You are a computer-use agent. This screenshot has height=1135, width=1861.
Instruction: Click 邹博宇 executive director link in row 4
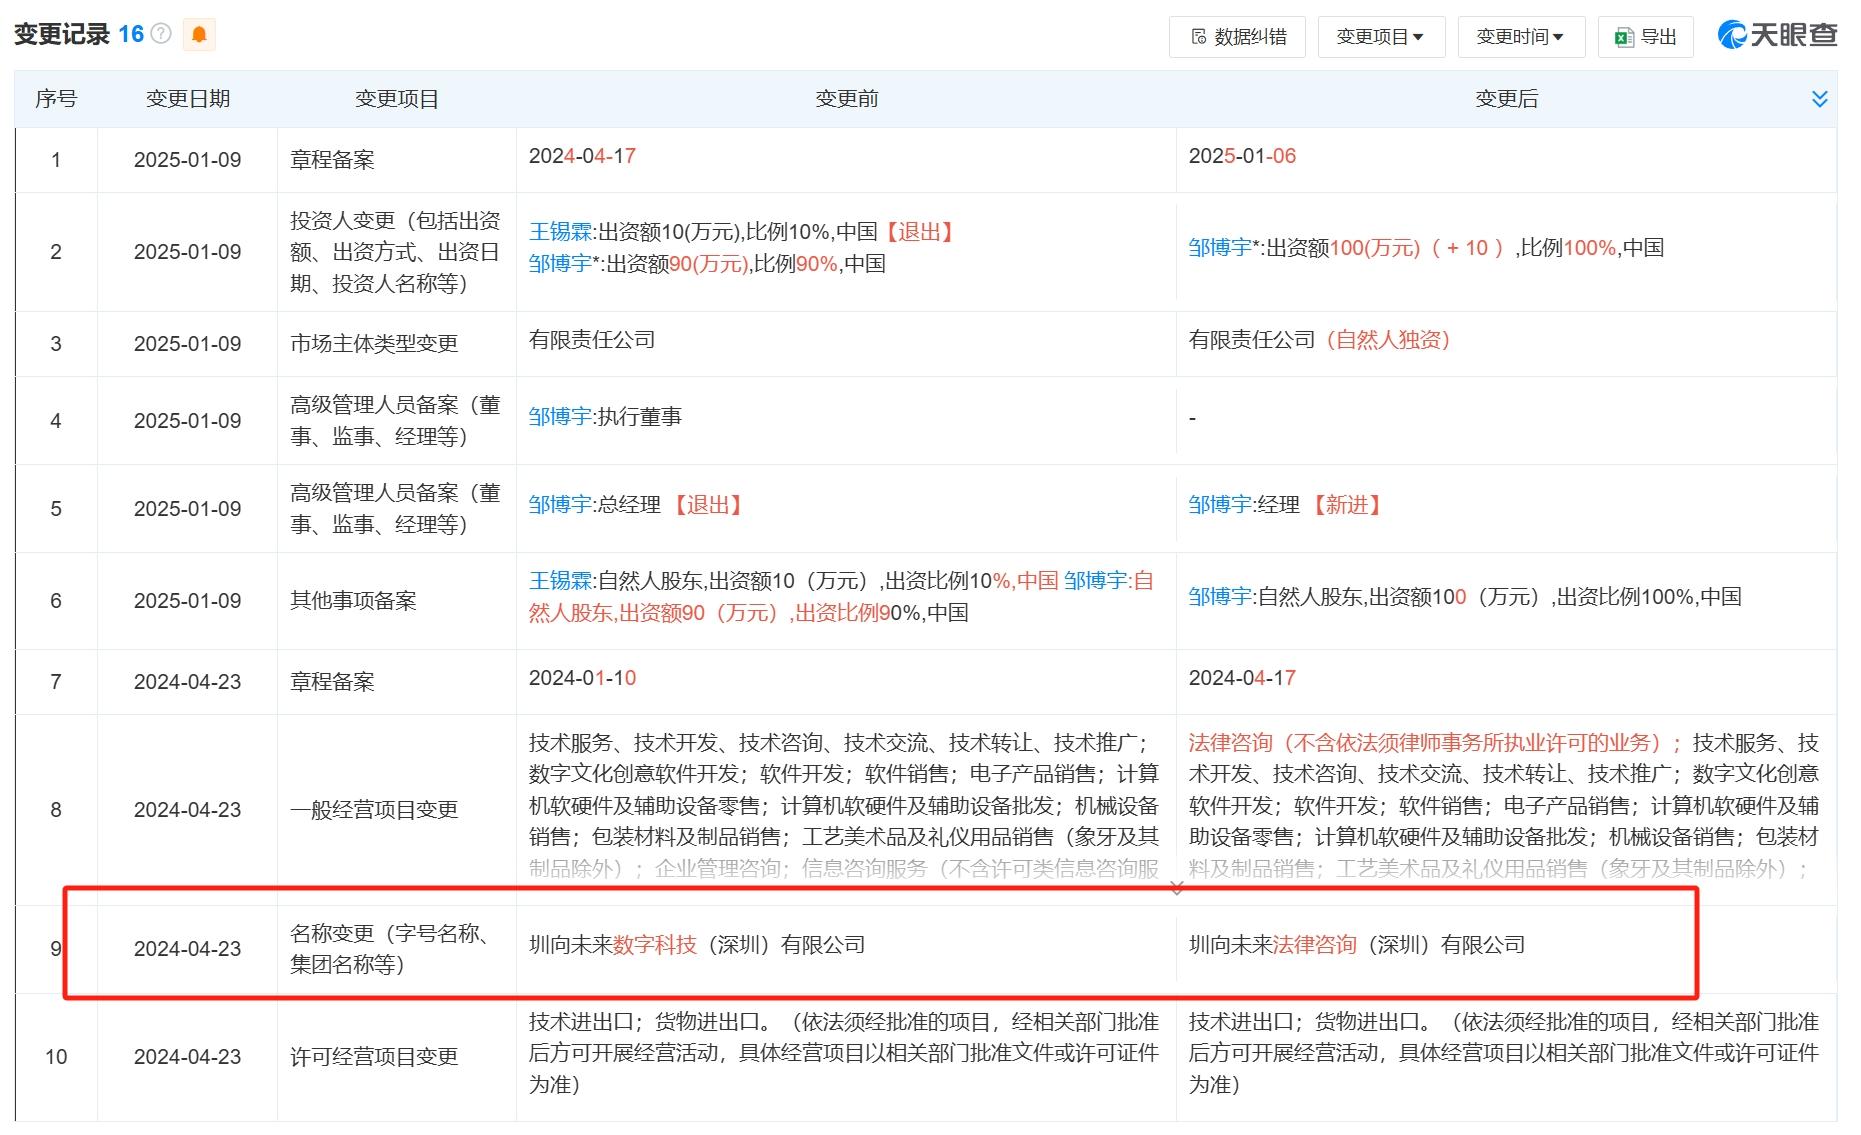point(560,417)
